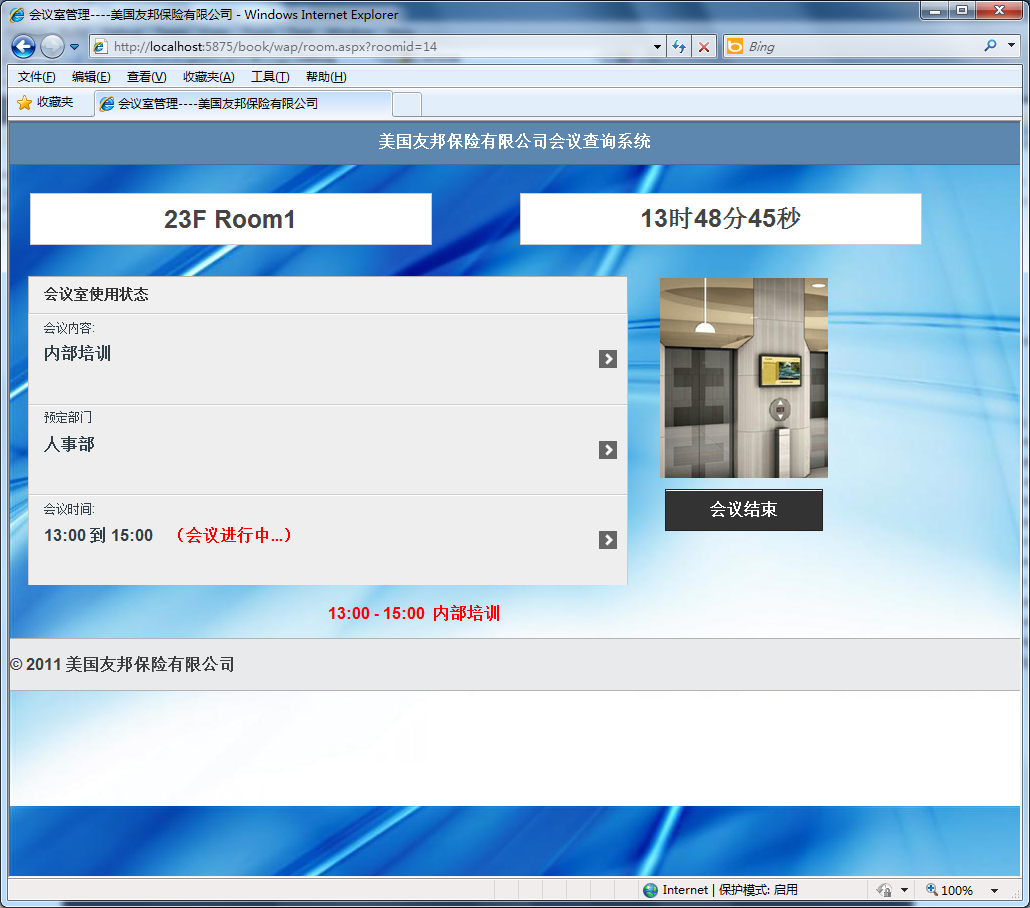The height and width of the screenshot is (908, 1030).
Task: Click the 会议结束 button
Action: (x=744, y=510)
